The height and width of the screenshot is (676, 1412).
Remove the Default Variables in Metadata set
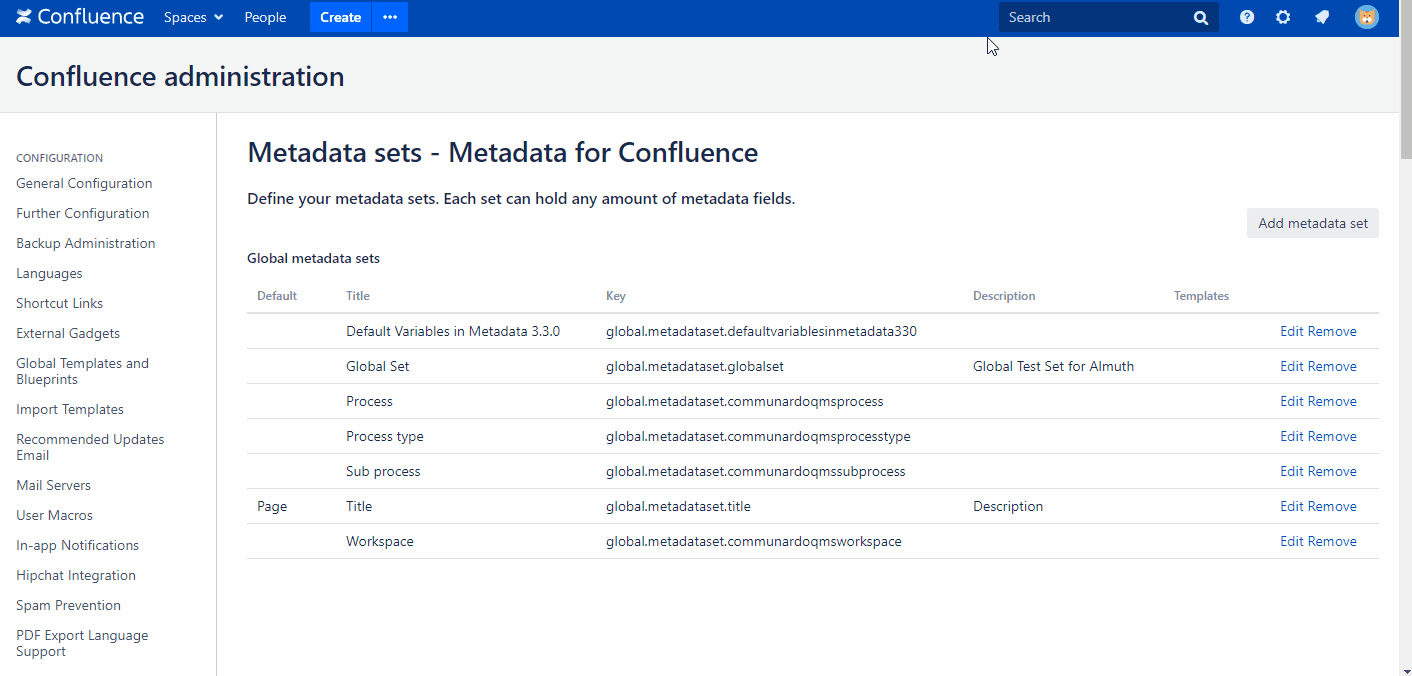(x=1333, y=331)
